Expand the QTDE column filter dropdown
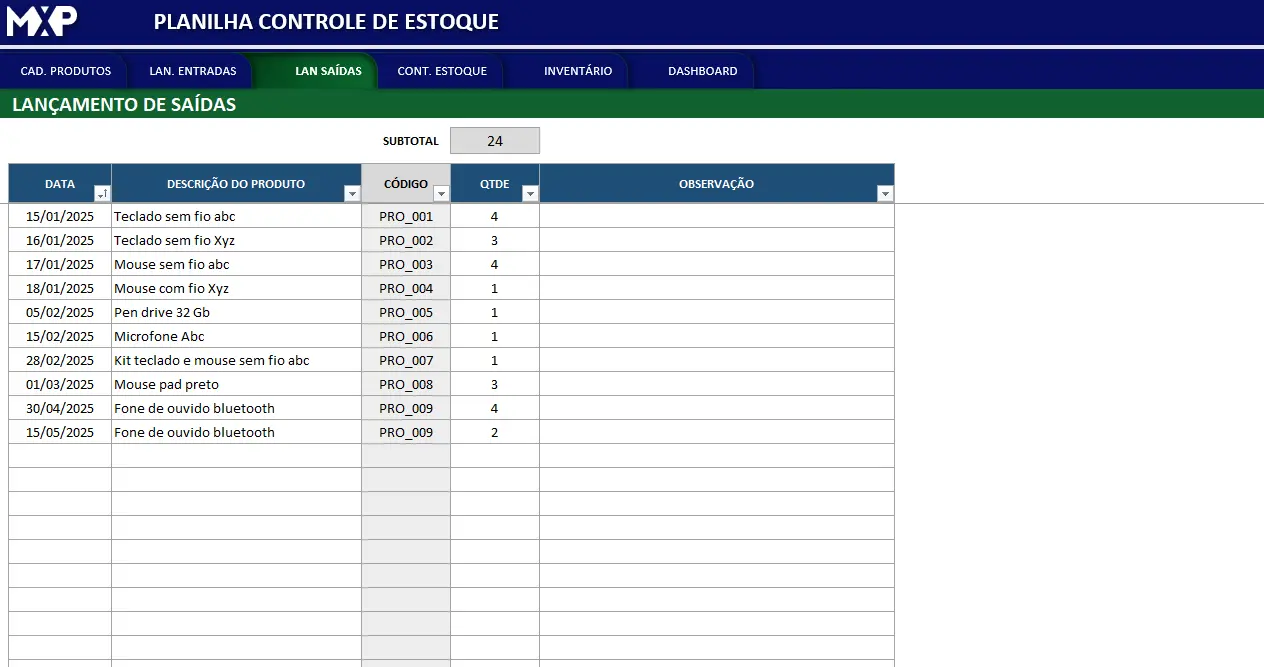This screenshot has height=667, width=1264. (530, 194)
